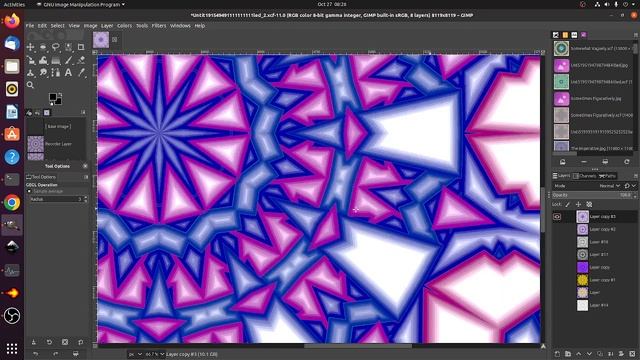
Task: Undo button in the history dock
Action: [x=36, y=353]
